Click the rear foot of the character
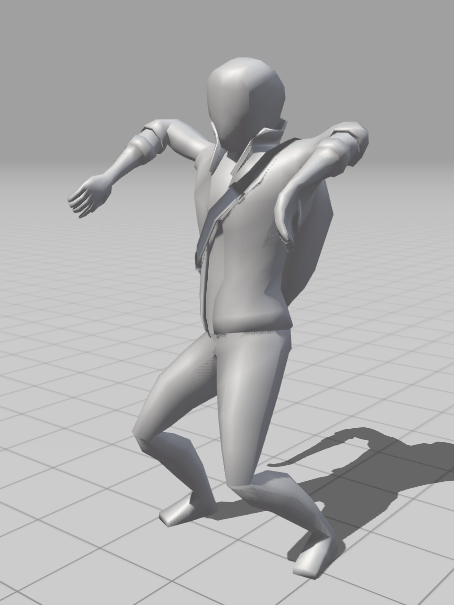This screenshot has height=605, width=454. coord(187,510)
